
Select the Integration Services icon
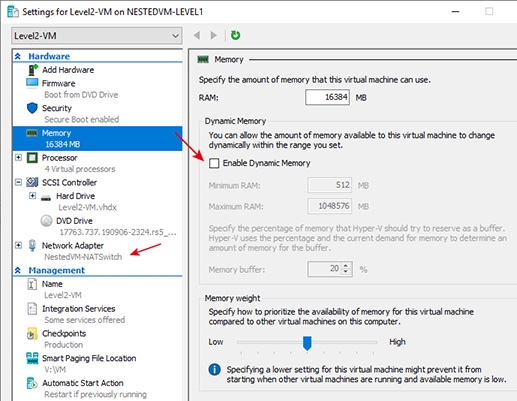tap(32, 309)
